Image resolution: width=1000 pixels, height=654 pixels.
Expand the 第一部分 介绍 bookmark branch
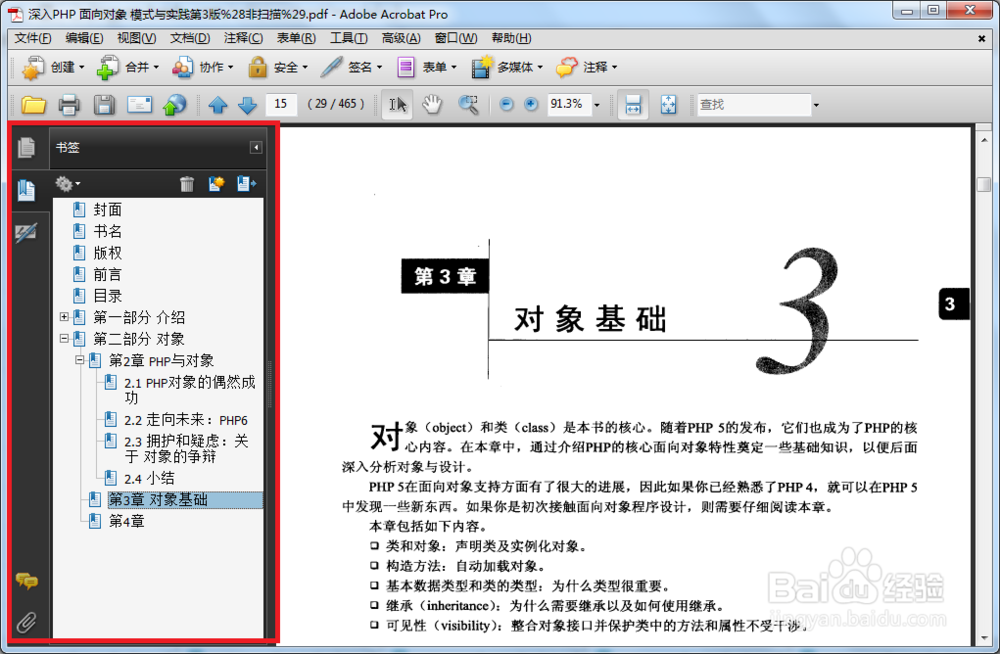[x=63, y=316]
